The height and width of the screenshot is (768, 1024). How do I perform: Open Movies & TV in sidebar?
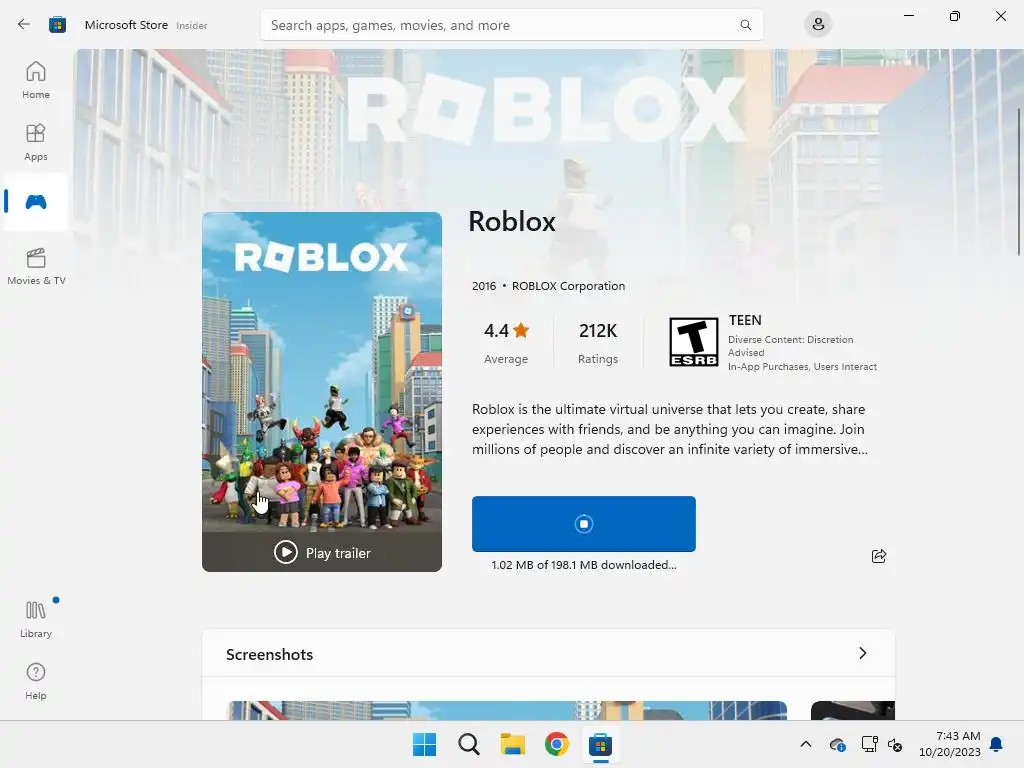pyautogui.click(x=36, y=266)
